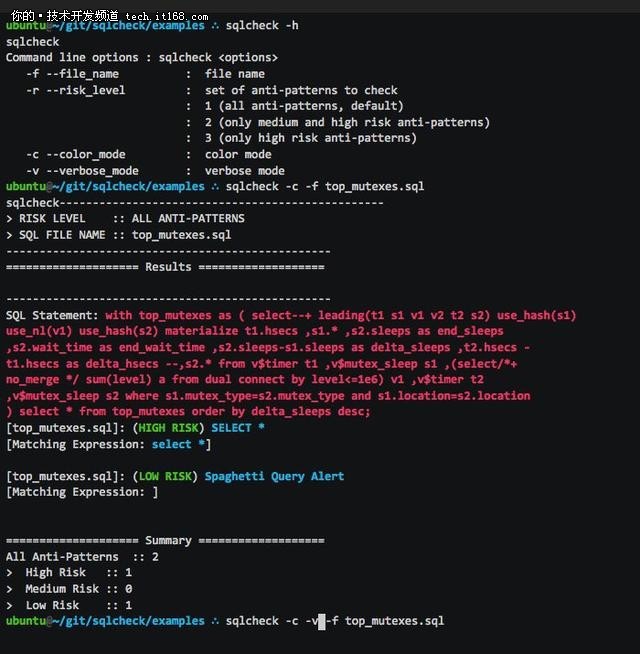640x654 pixels.
Task: Click 'Medium Risk :: 0' summary line
Action: pyautogui.click(x=69, y=589)
